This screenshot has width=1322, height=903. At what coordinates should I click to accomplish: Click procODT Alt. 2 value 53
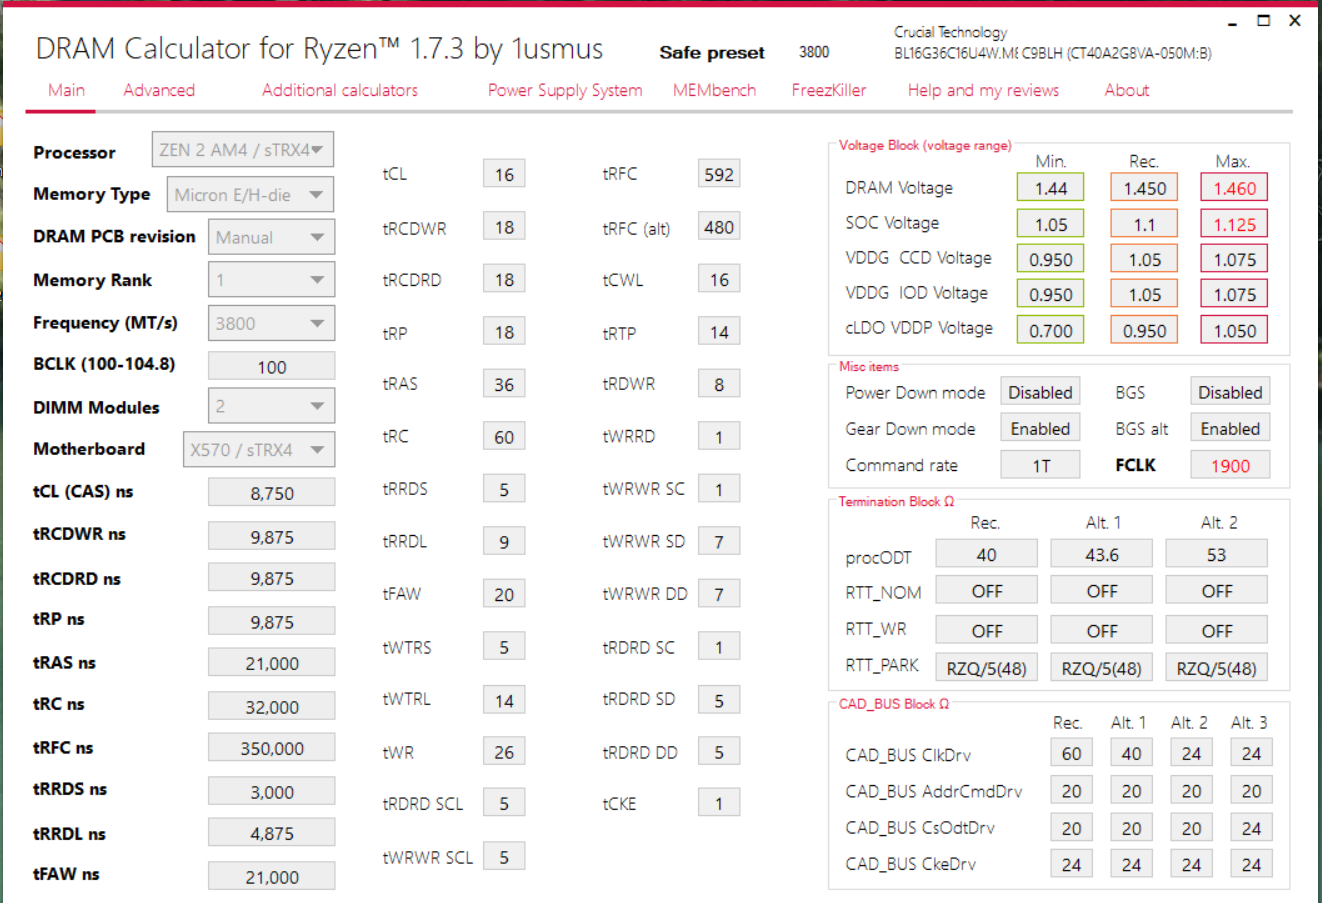pos(1216,554)
